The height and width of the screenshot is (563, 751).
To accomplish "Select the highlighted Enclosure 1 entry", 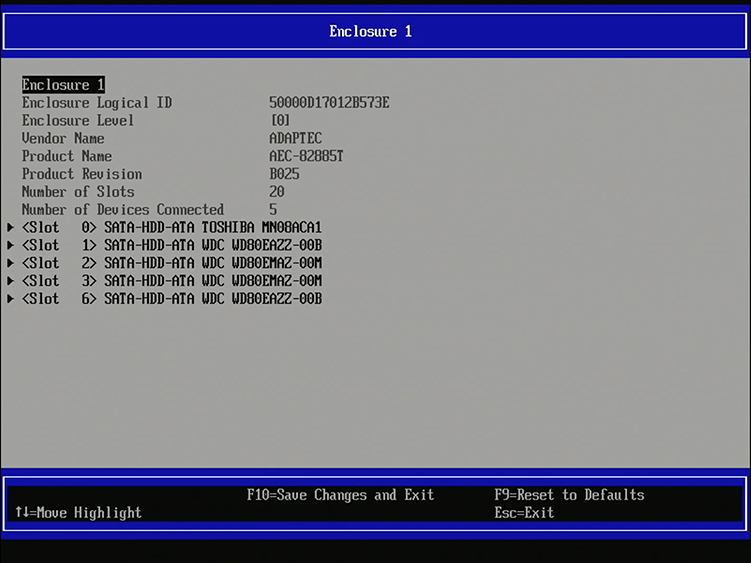I will (63, 85).
